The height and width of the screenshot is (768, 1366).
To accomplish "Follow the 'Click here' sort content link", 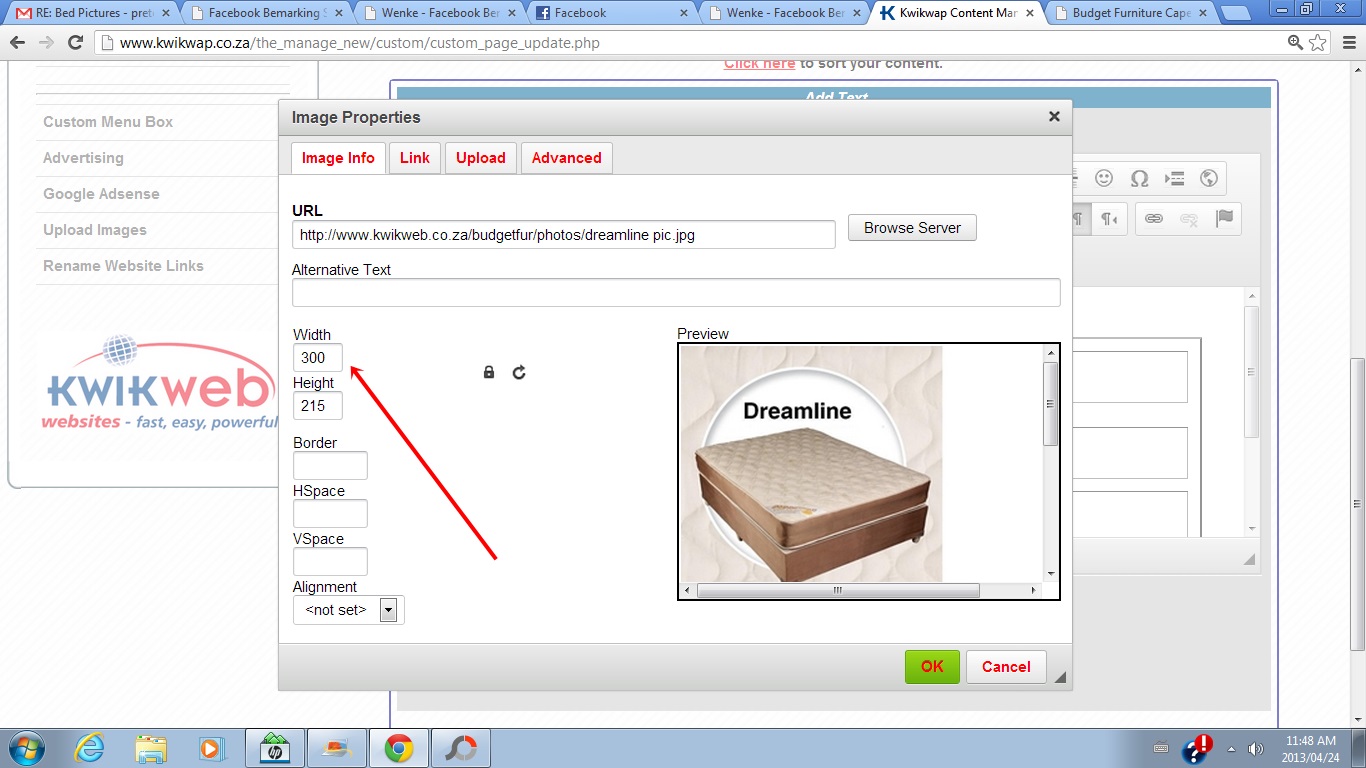I will [x=760, y=63].
